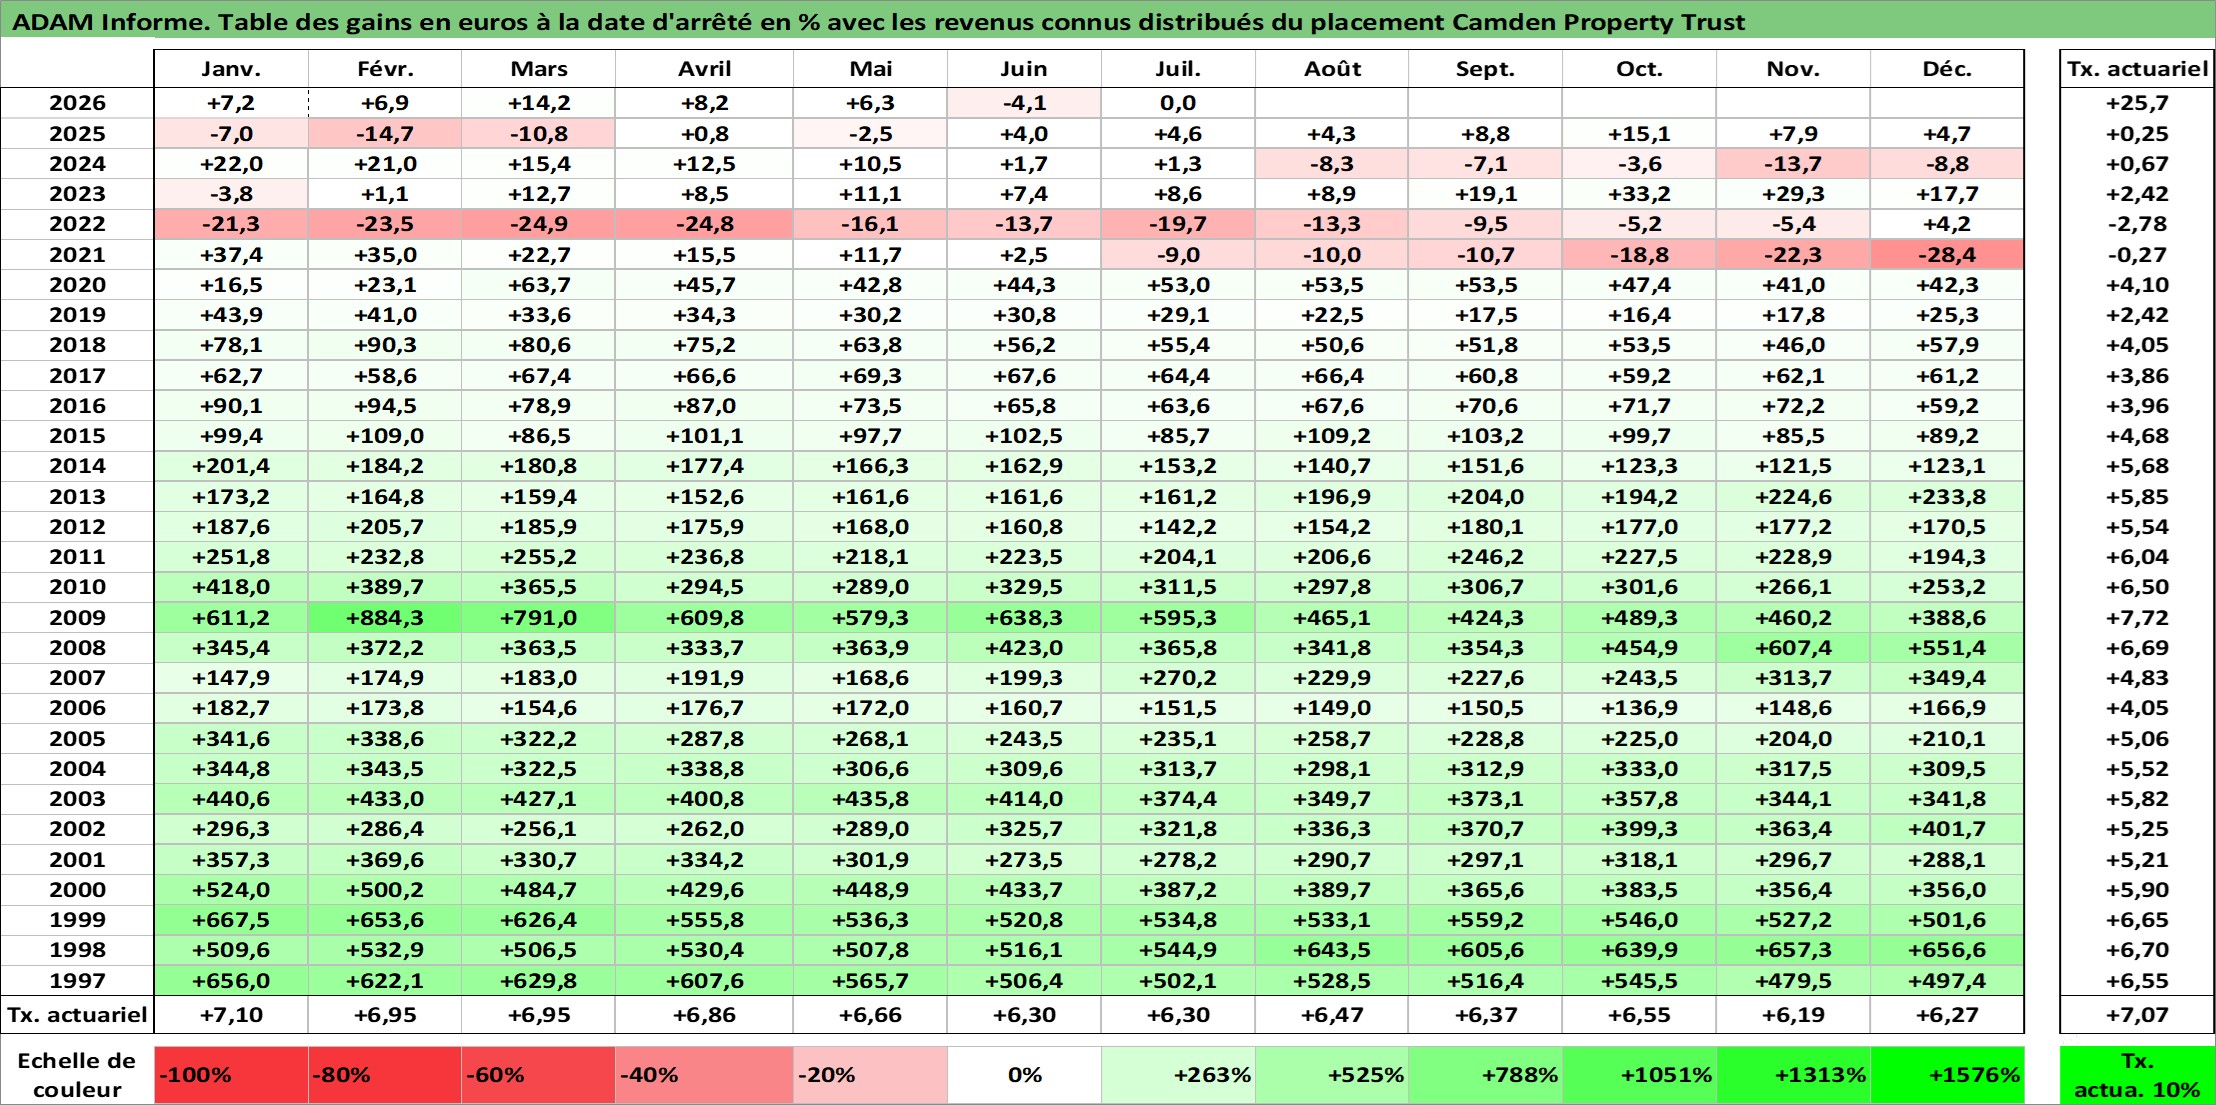Click the 'Avril' column header
Screen dimensions: 2216x1105
(x=704, y=69)
